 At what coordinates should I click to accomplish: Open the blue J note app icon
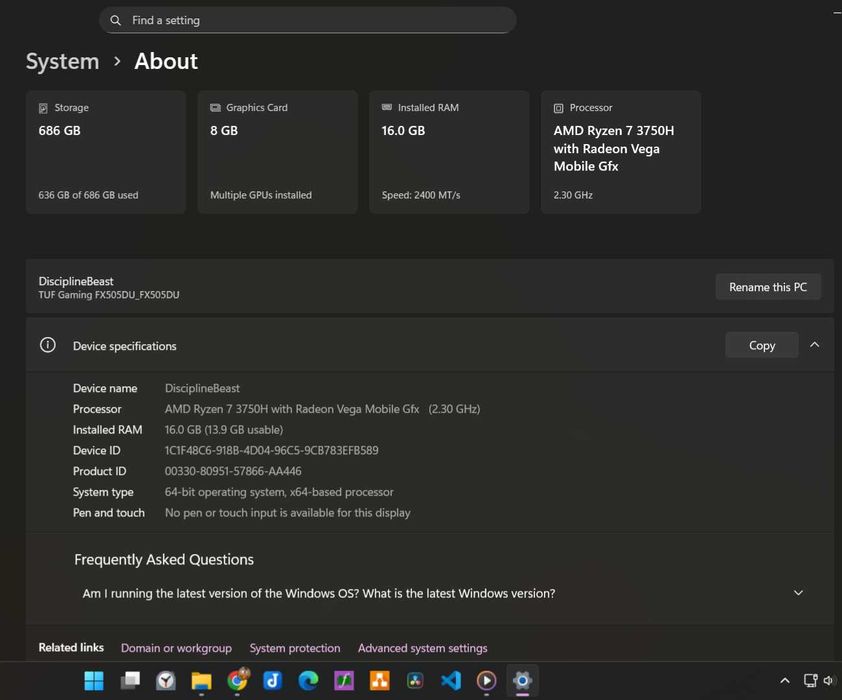coord(273,681)
